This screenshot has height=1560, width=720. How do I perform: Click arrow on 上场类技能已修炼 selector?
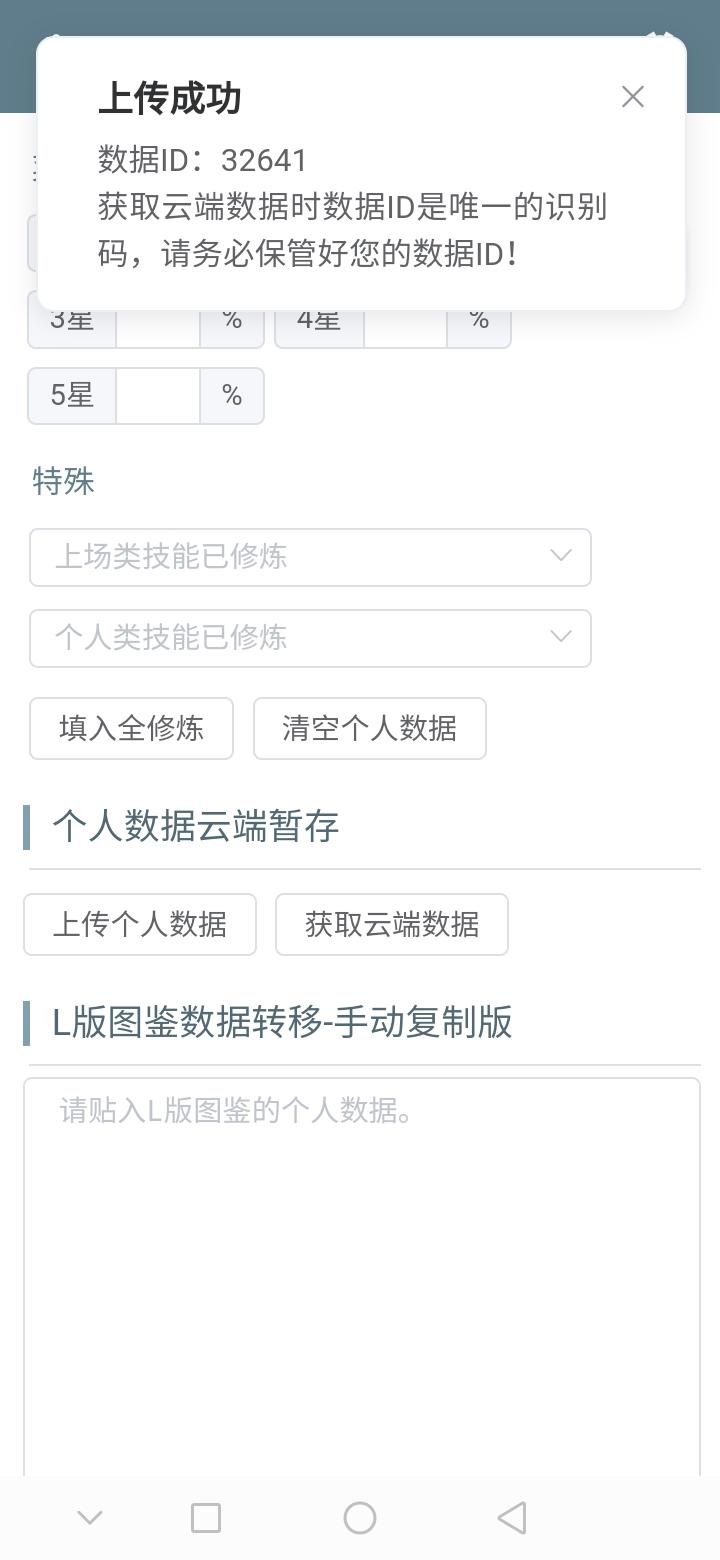click(561, 556)
